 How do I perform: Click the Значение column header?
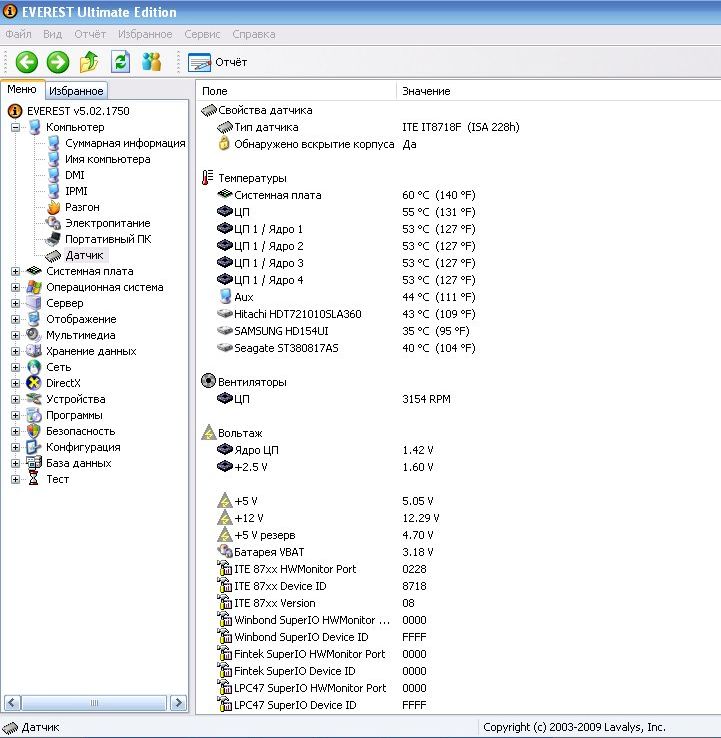point(558,91)
